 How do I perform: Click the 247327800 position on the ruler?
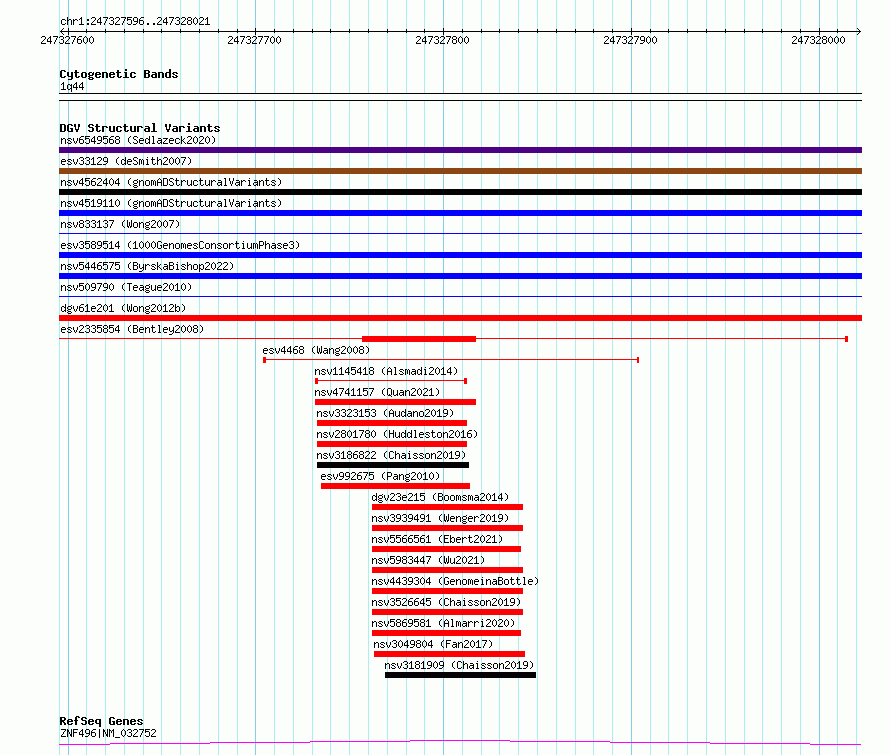coord(443,40)
